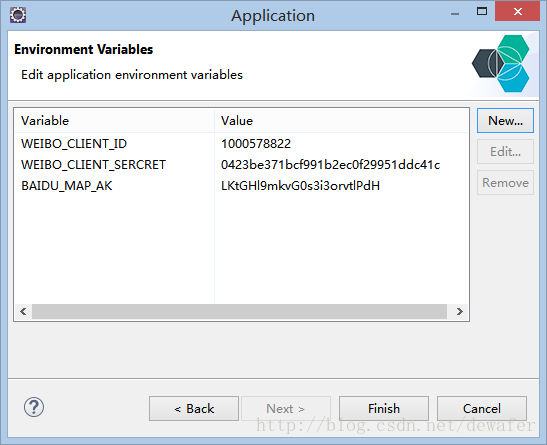Click the help question mark icon
This screenshot has width=547, height=445.
(x=34, y=407)
